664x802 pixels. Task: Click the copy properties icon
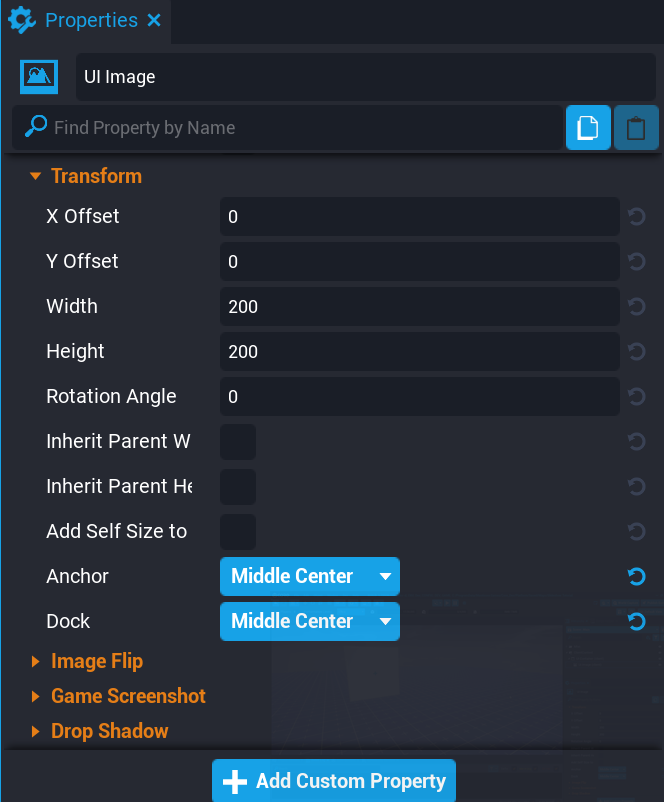point(588,128)
